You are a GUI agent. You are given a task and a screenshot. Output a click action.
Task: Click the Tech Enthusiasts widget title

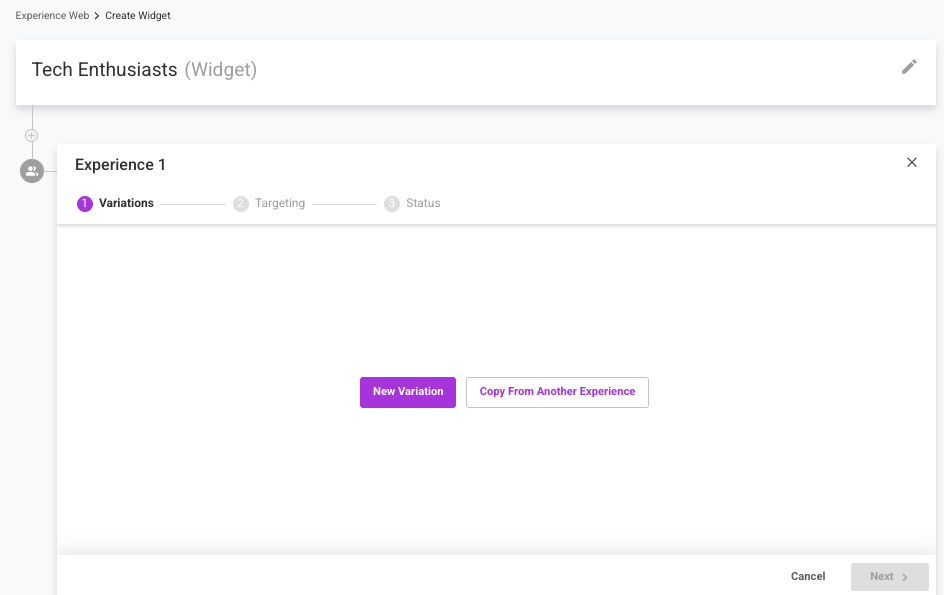(104, 70)
